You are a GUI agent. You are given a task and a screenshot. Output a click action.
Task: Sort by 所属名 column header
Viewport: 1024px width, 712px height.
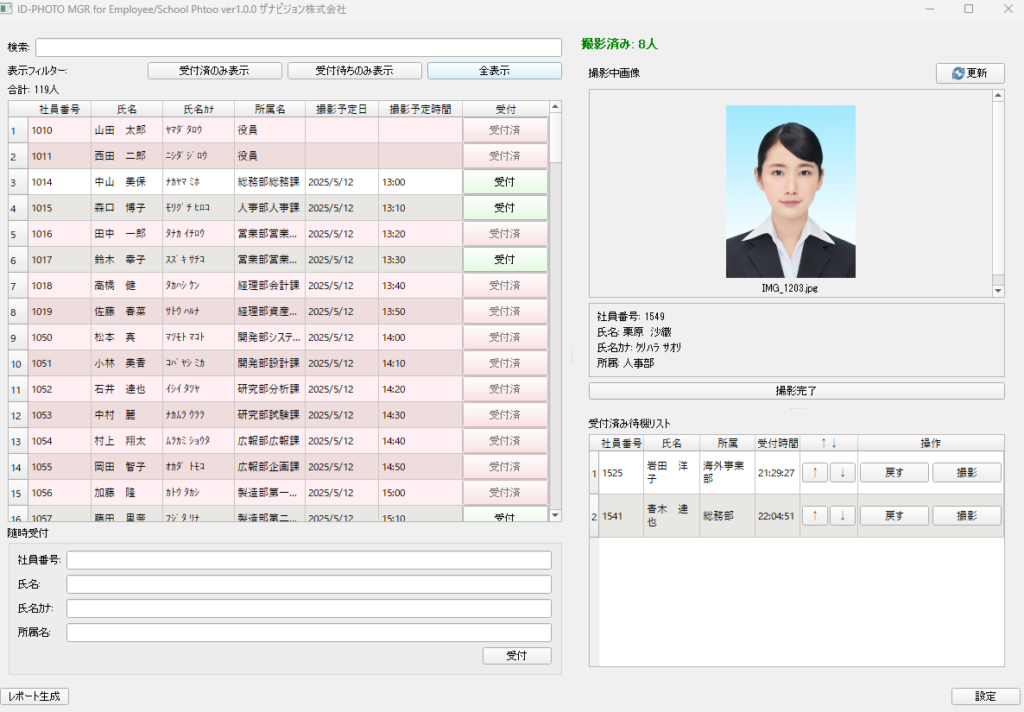[x=270, y=109]
